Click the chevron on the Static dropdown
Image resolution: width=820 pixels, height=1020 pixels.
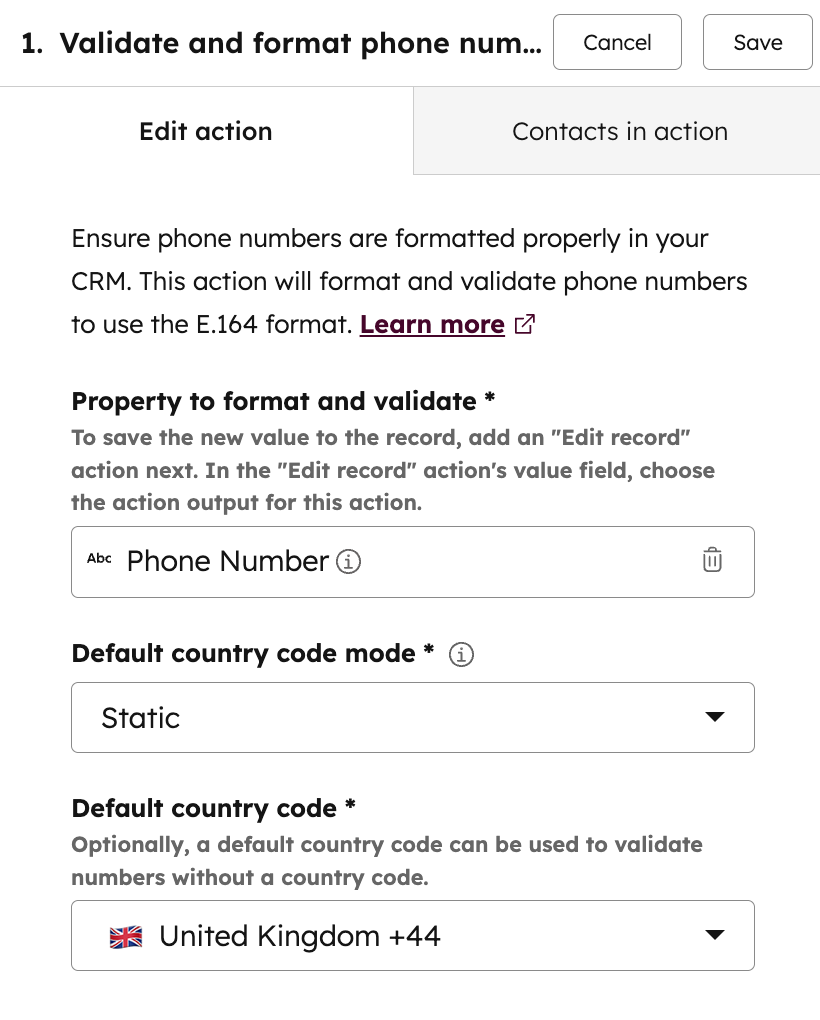(x=715, y=716)
